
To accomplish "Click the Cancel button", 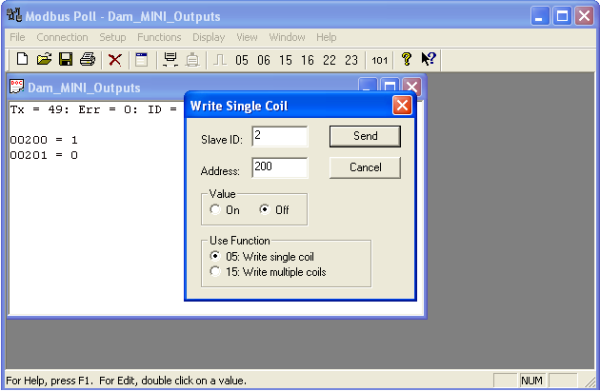I will coord(365,168).
